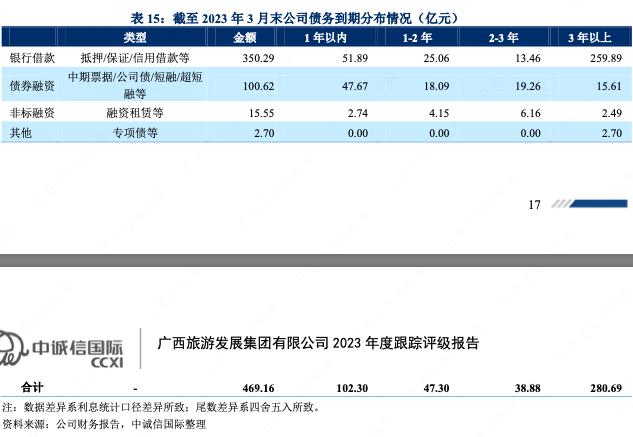
Task: Click the value 15.61
Action: click(609, 86)
